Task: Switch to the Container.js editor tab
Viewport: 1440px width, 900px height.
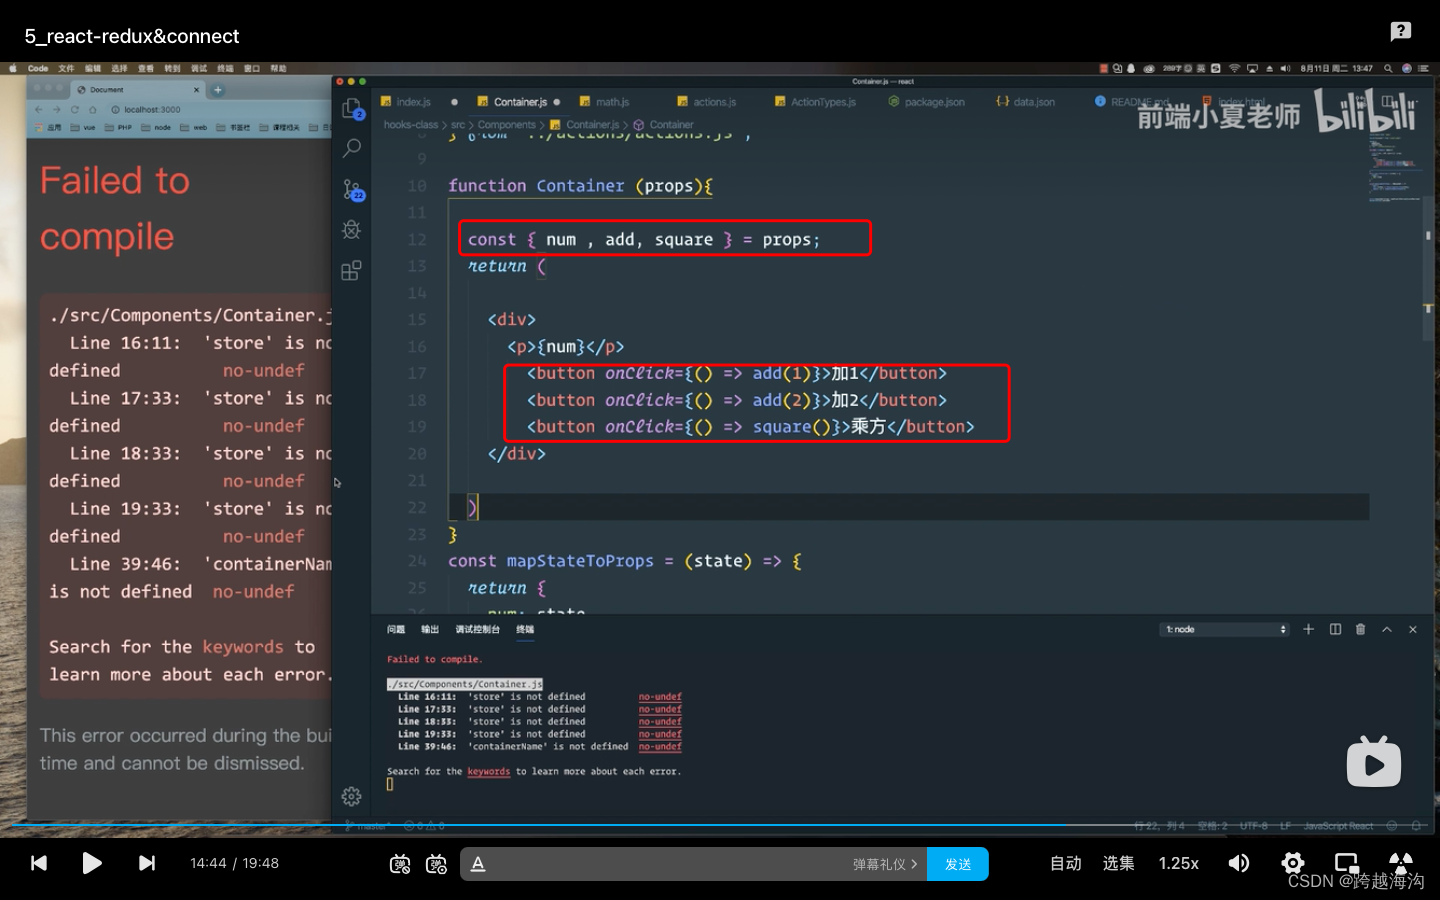Action: (520, 102)
